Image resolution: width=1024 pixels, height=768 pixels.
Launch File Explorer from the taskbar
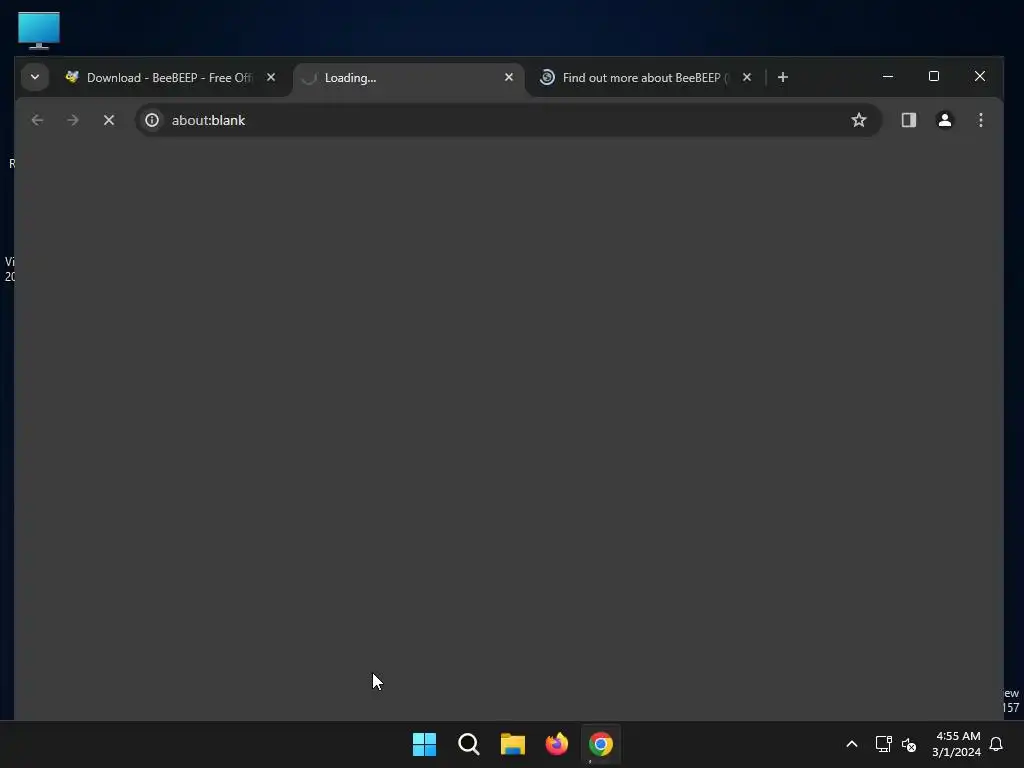click(x=513, y=744)
